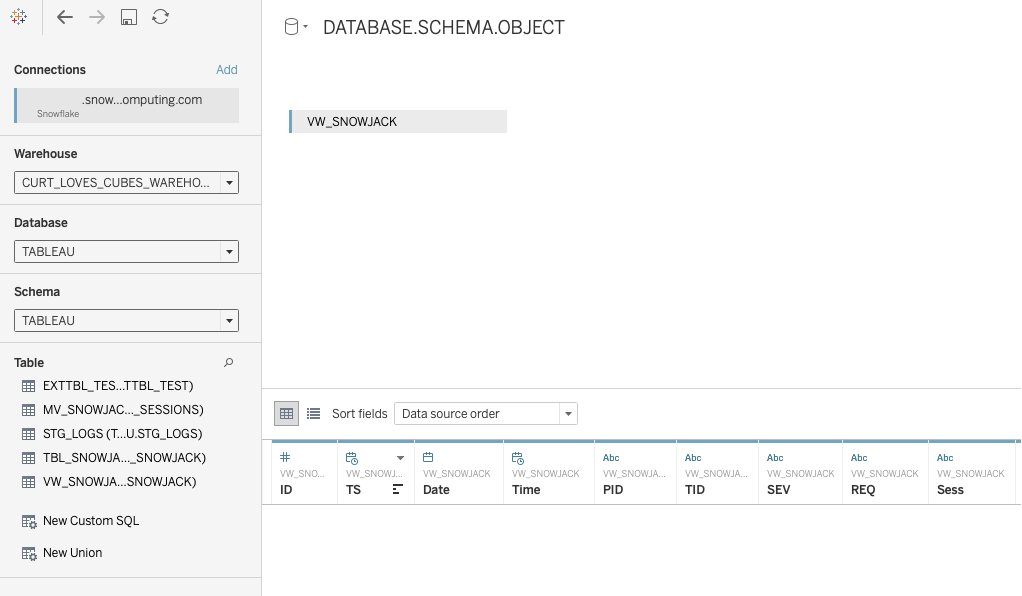Select the Snowflake connection entry
Viewport: 1022px width, 596px height.
(x=126, y=105)
